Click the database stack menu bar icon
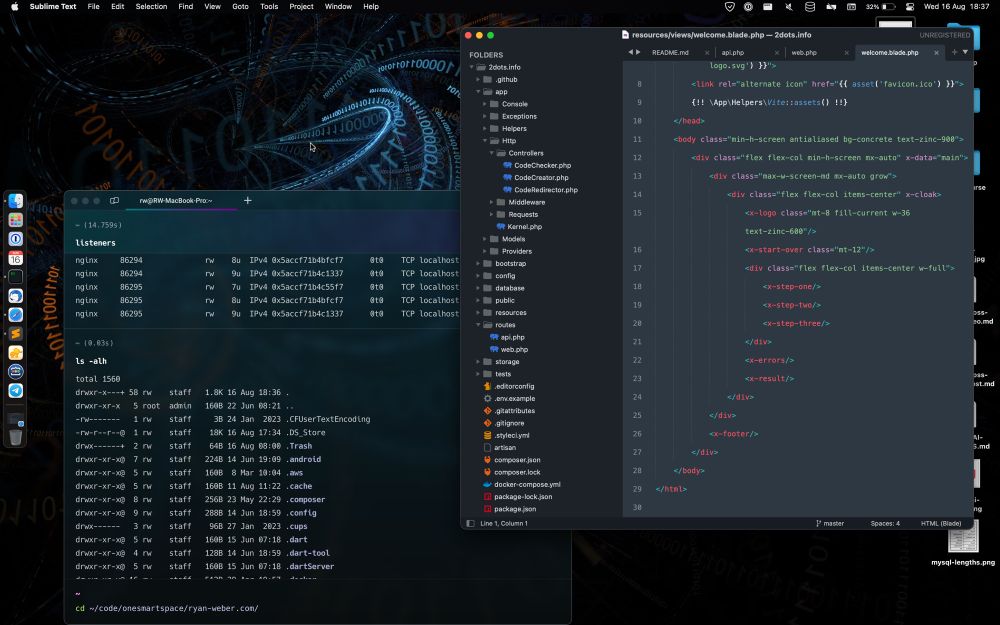This screenshot has width=1000, height=625. (810, 6)
